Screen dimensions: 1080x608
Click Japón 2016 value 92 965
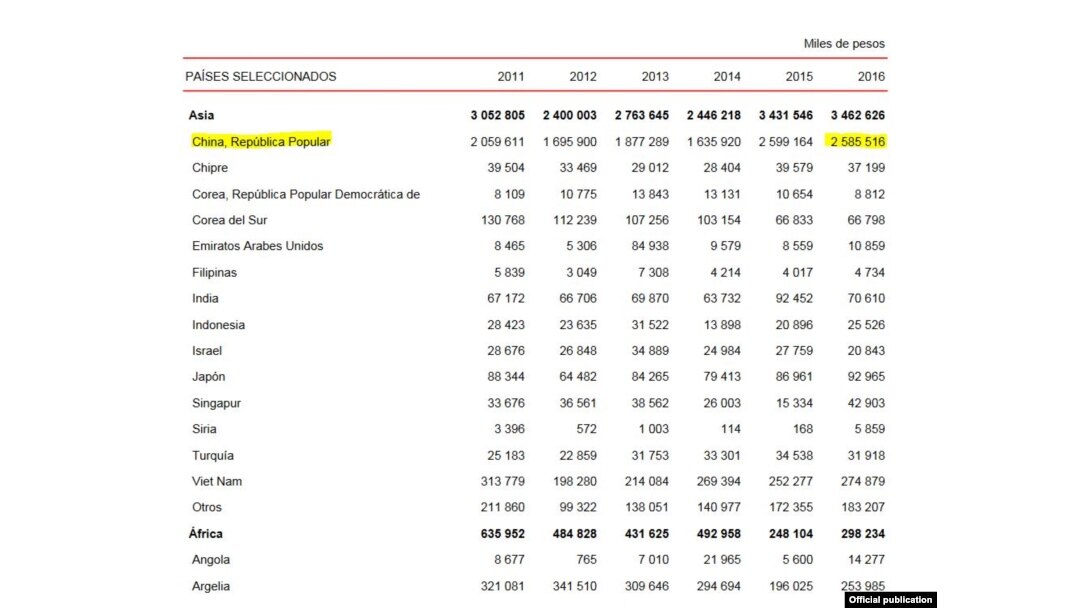coord(866,377)
